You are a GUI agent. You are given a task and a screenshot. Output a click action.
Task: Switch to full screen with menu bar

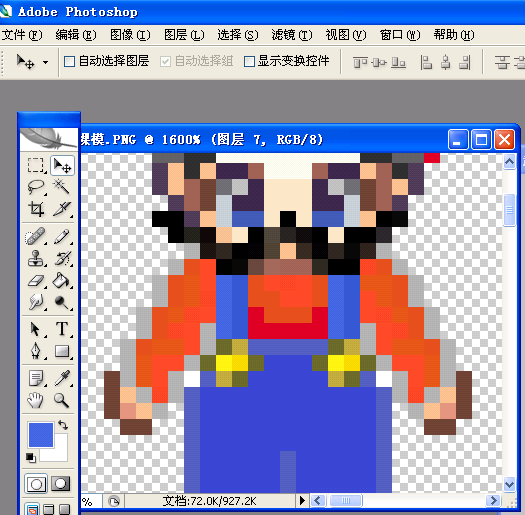pyautogui.click(x=49, y=509)
